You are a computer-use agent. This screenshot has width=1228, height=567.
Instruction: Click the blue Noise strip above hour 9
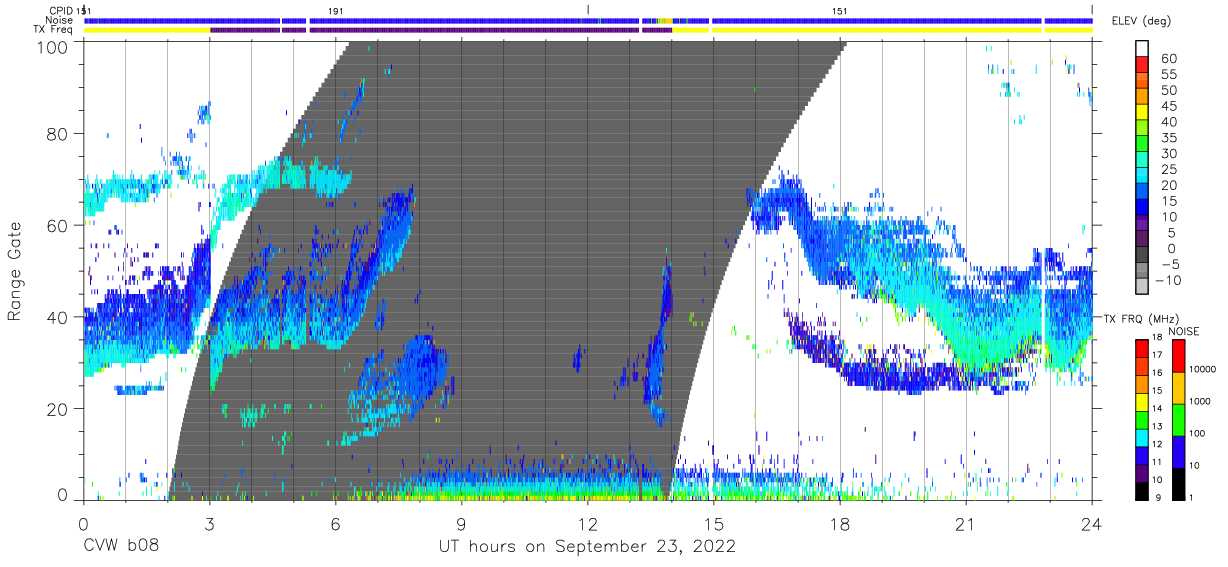click(x=474, y=20)
